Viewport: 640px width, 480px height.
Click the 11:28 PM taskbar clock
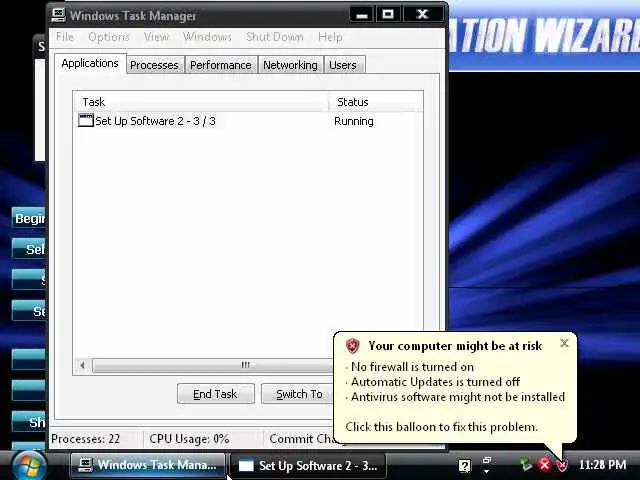(x=602, y=464)
